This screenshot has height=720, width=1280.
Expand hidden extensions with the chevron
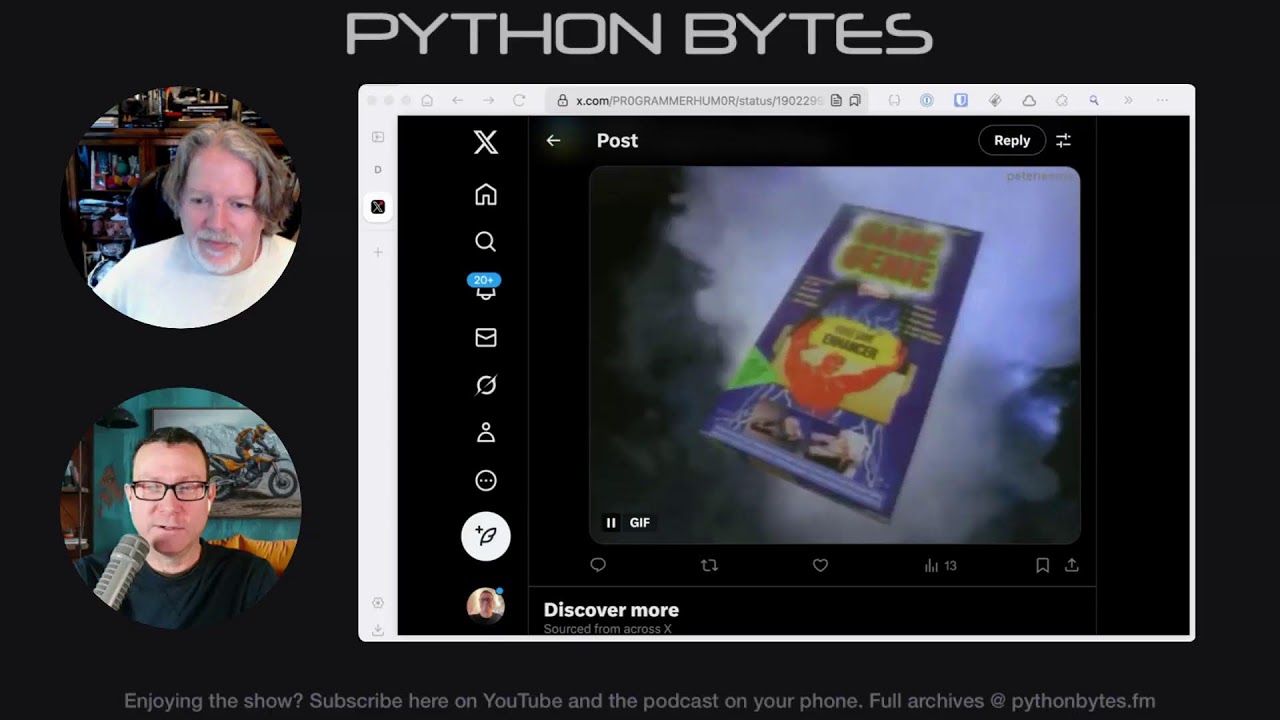[1128, 100]
